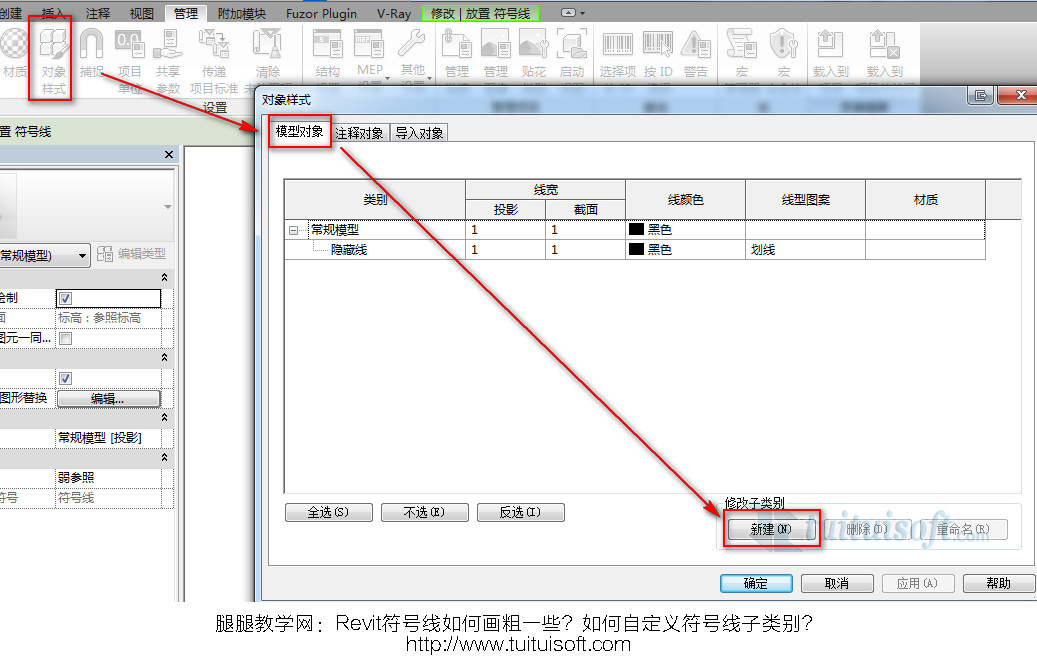The width and height of the screenshot is (1037, 666).
Task: Open the 常规模型 type selector dropdown
Action: (82, 255)
